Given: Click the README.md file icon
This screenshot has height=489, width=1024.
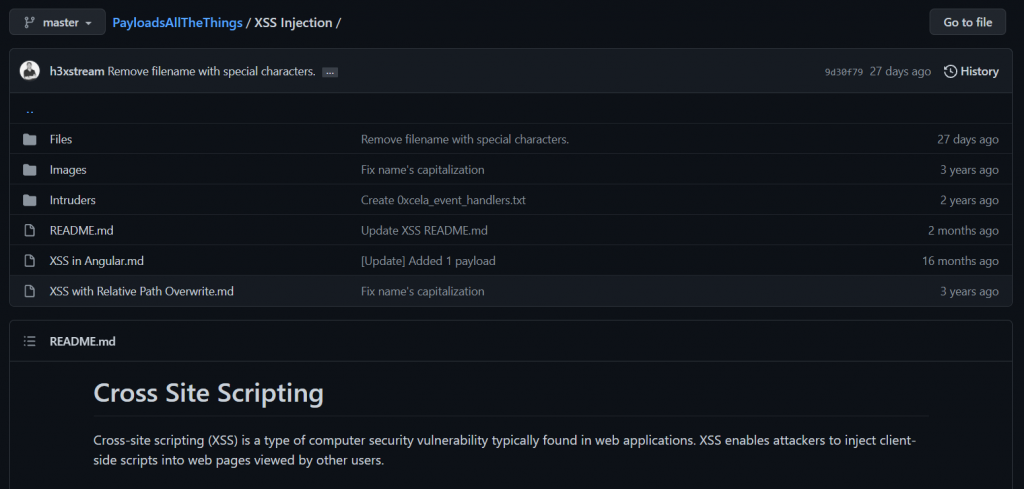Looking at the screenshot, I should click(x=29, y=230).
